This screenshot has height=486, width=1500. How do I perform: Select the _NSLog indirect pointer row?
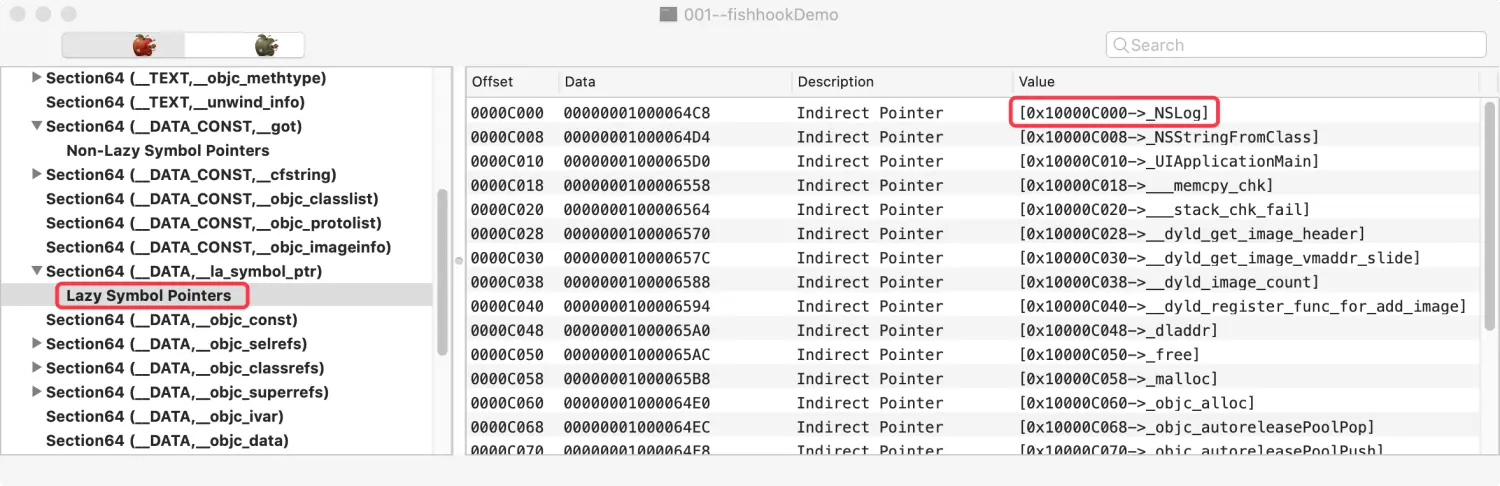(900, 113)
